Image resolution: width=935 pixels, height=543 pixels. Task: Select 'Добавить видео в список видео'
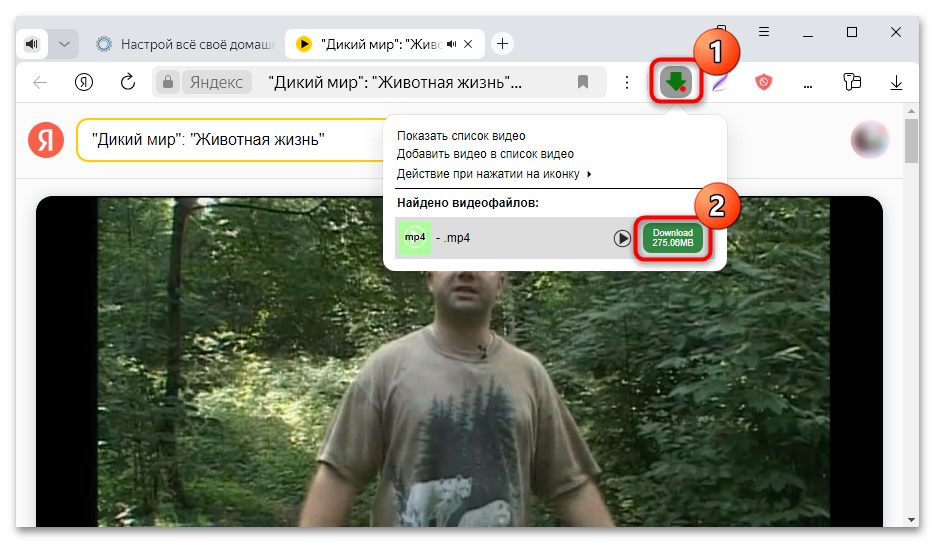coord(485,154)
